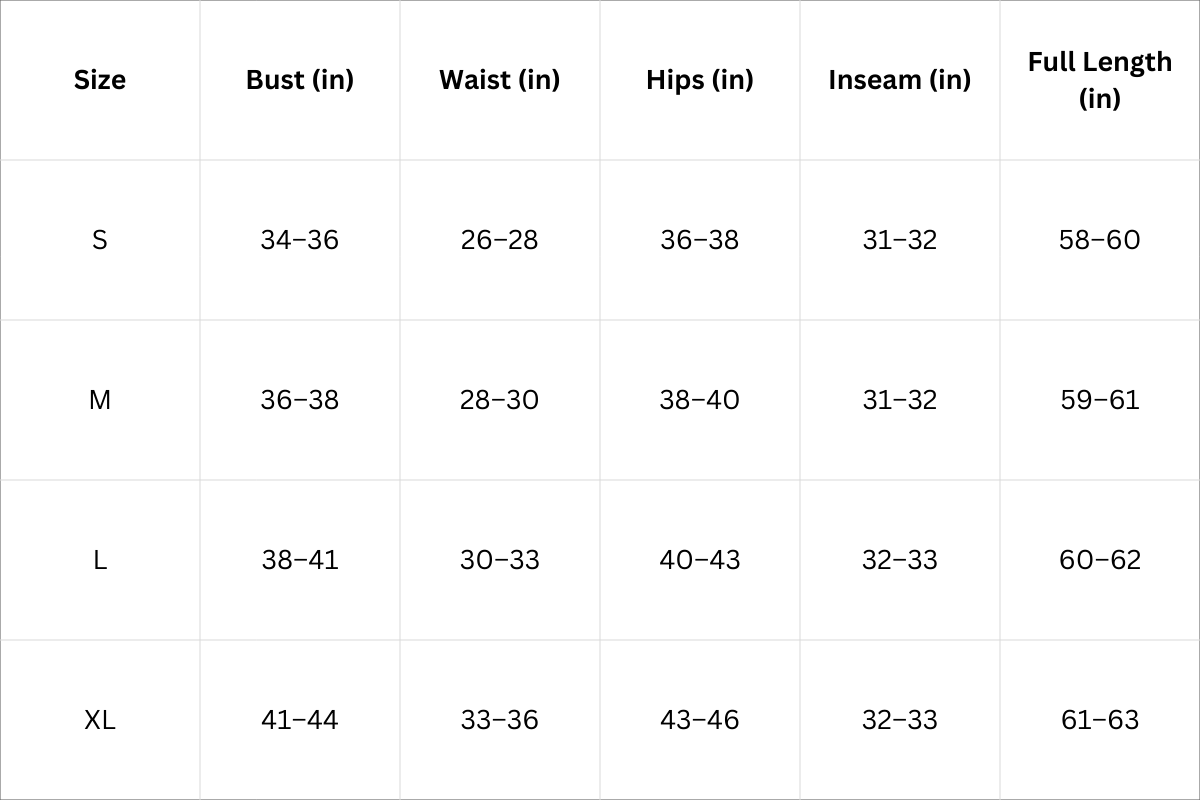Viewport: 1200px width, 800px height.
Task: Select the bust value 41–44
Action: point(300,720)
